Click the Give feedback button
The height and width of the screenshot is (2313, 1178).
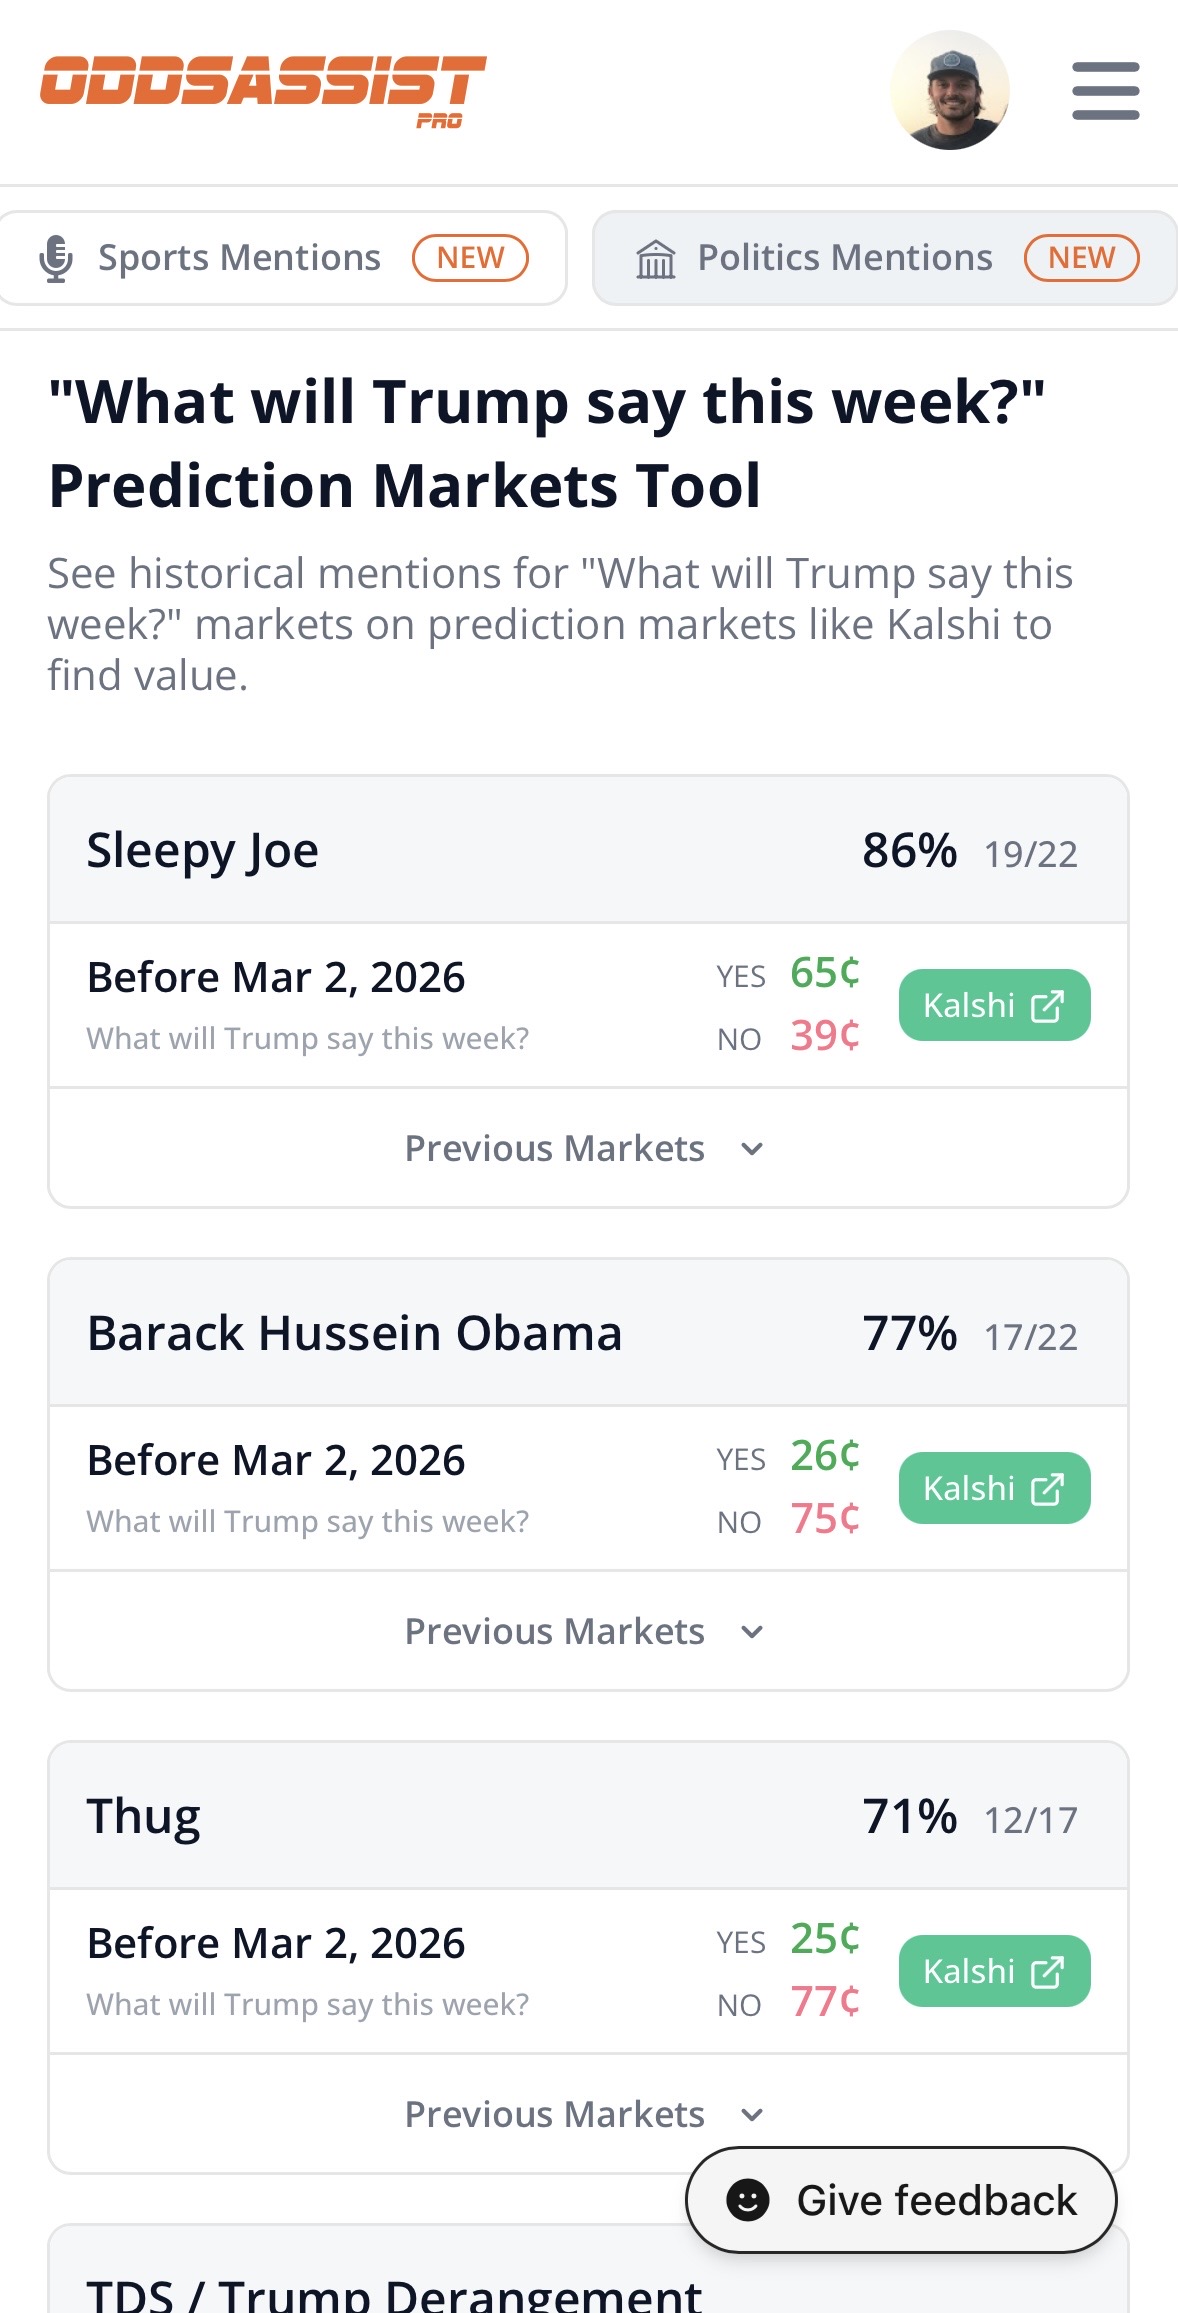(901, 2199)
